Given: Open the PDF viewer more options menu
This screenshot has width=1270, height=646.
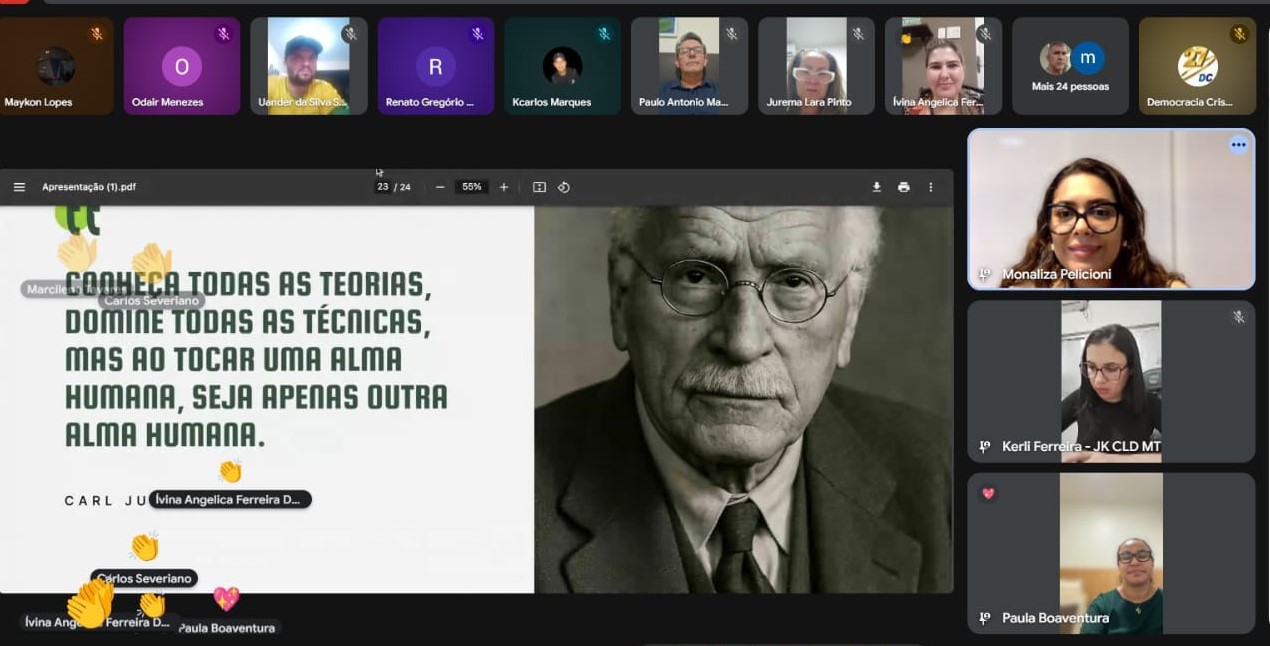Looking at the screenshot, I should [931, 187].
